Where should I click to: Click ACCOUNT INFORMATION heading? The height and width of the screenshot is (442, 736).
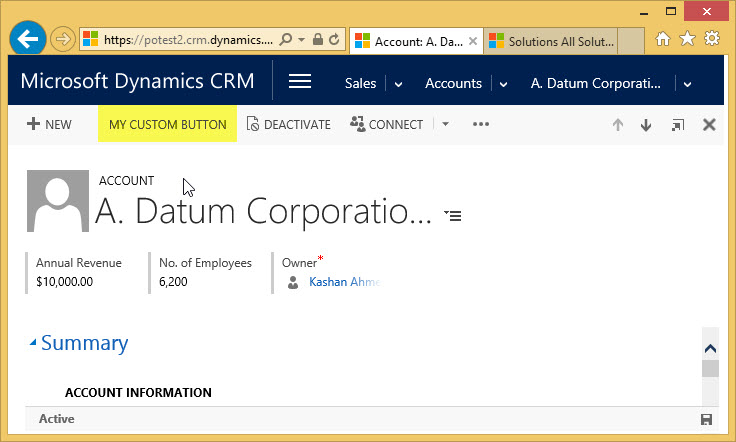click(138, 392)
